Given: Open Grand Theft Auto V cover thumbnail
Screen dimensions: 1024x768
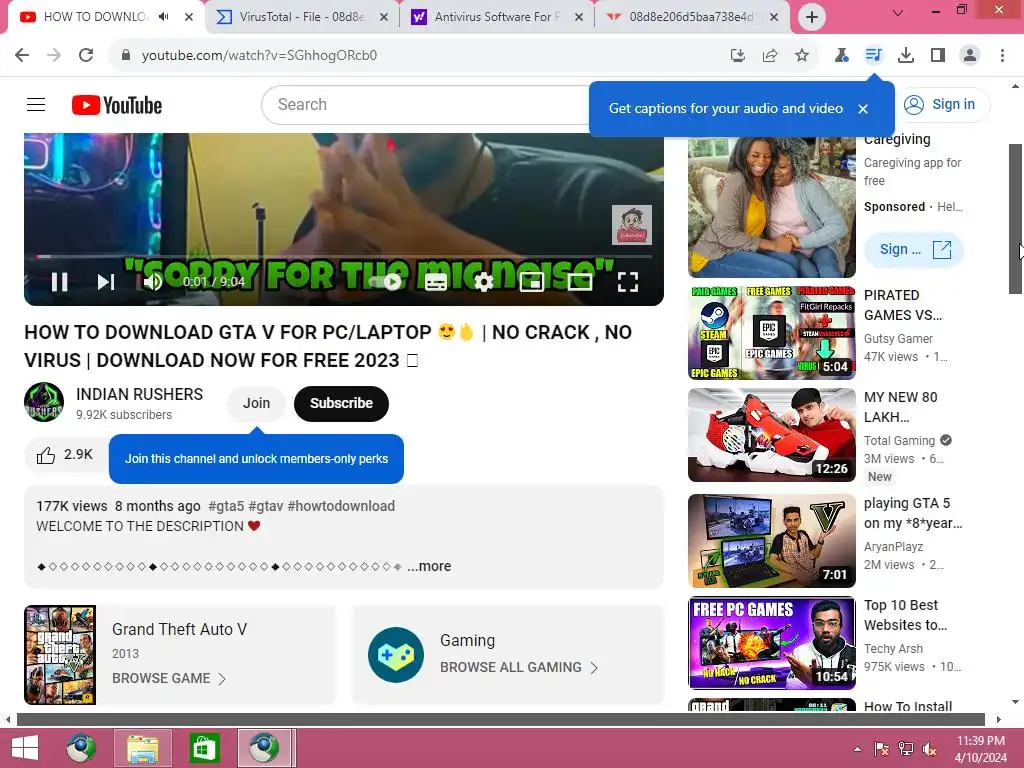Looking at the screenshot, I should (60, 655).
